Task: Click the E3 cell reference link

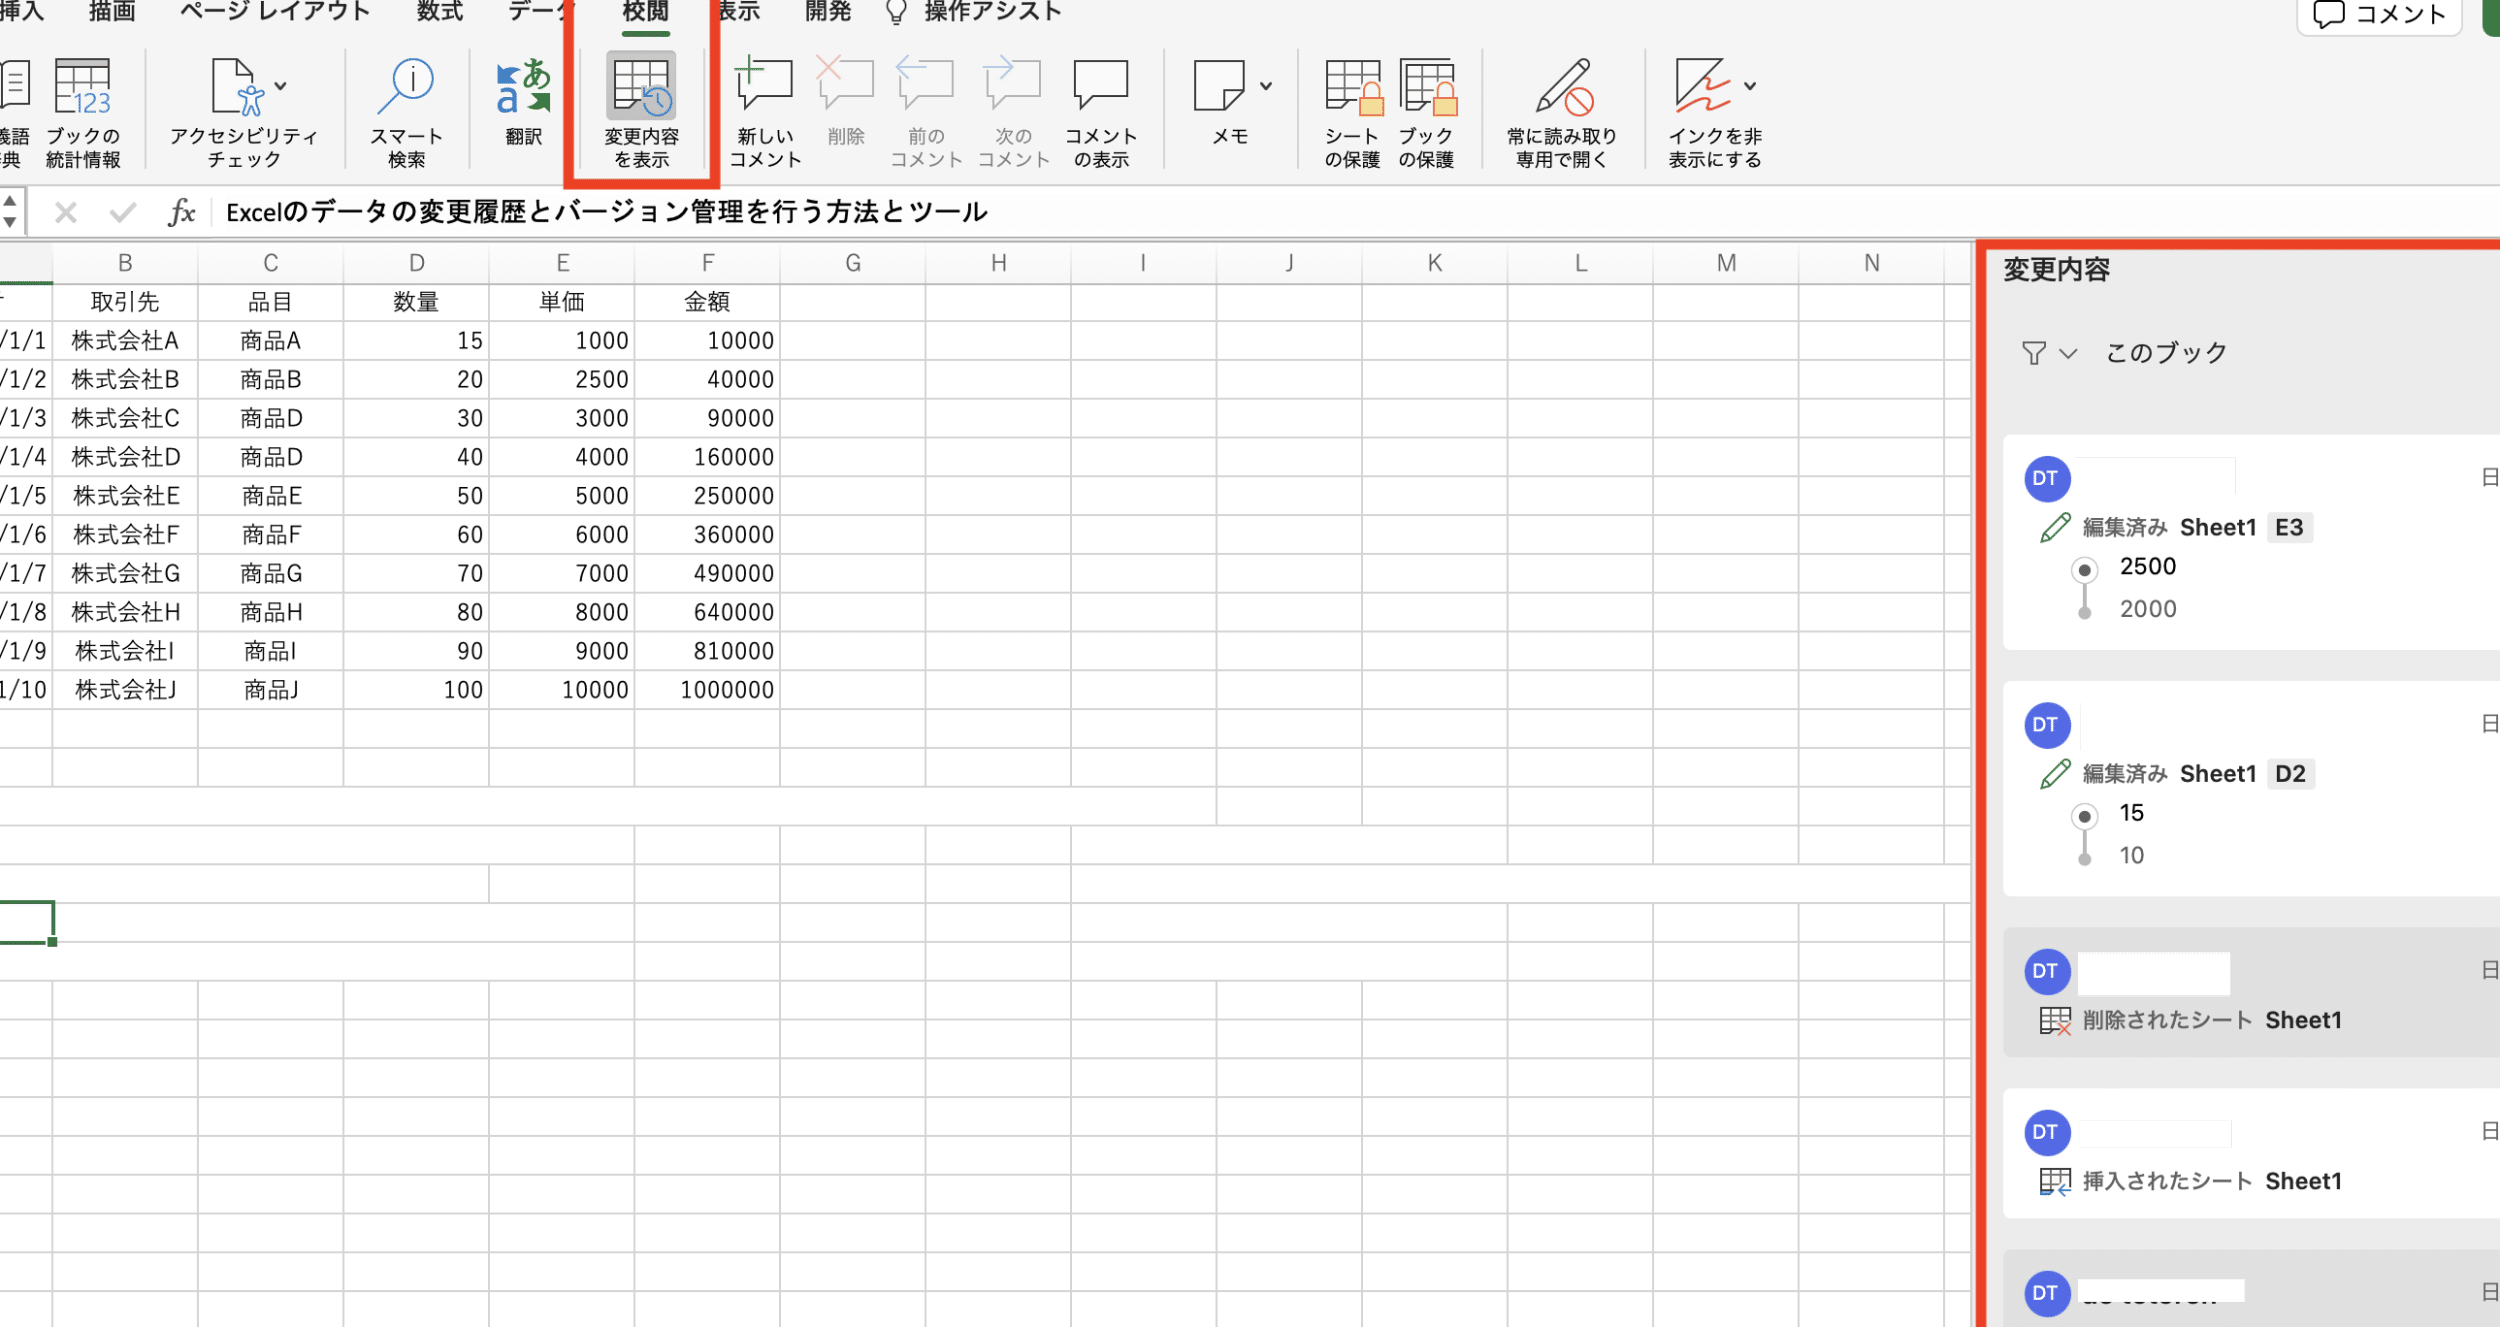Action: click(2288, 527)
